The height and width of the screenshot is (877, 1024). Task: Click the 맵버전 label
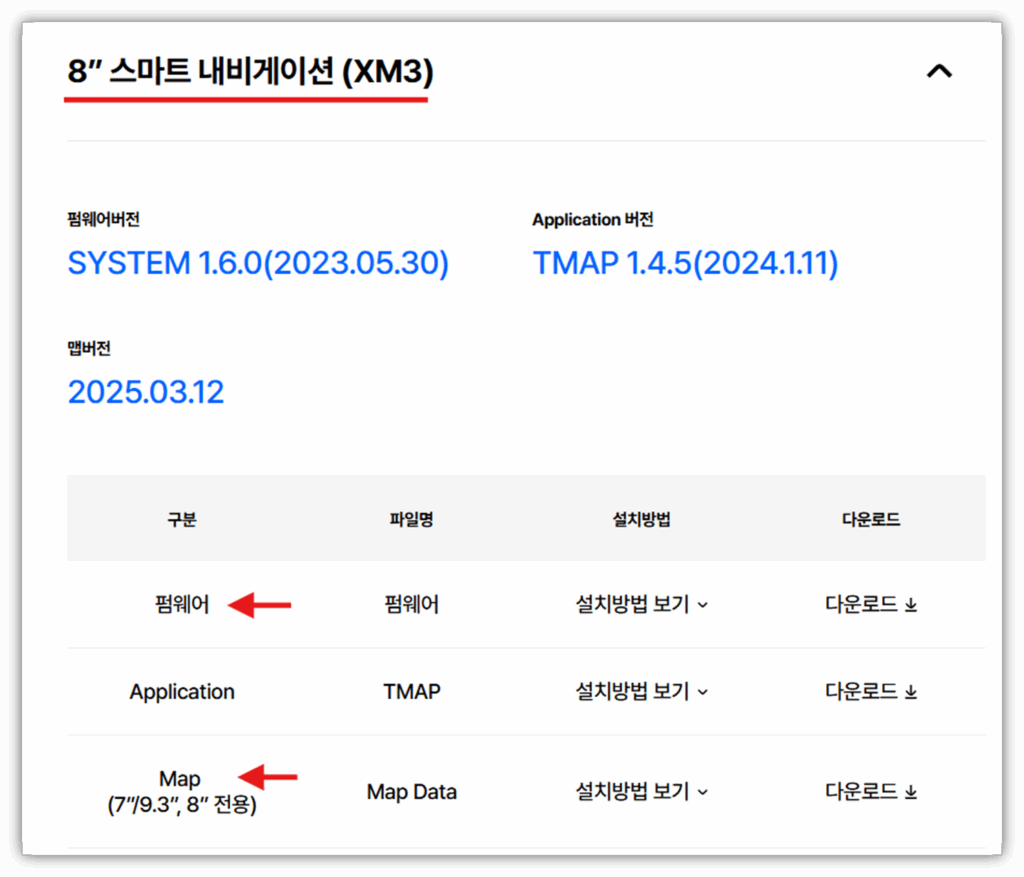[x=89, y=348]
